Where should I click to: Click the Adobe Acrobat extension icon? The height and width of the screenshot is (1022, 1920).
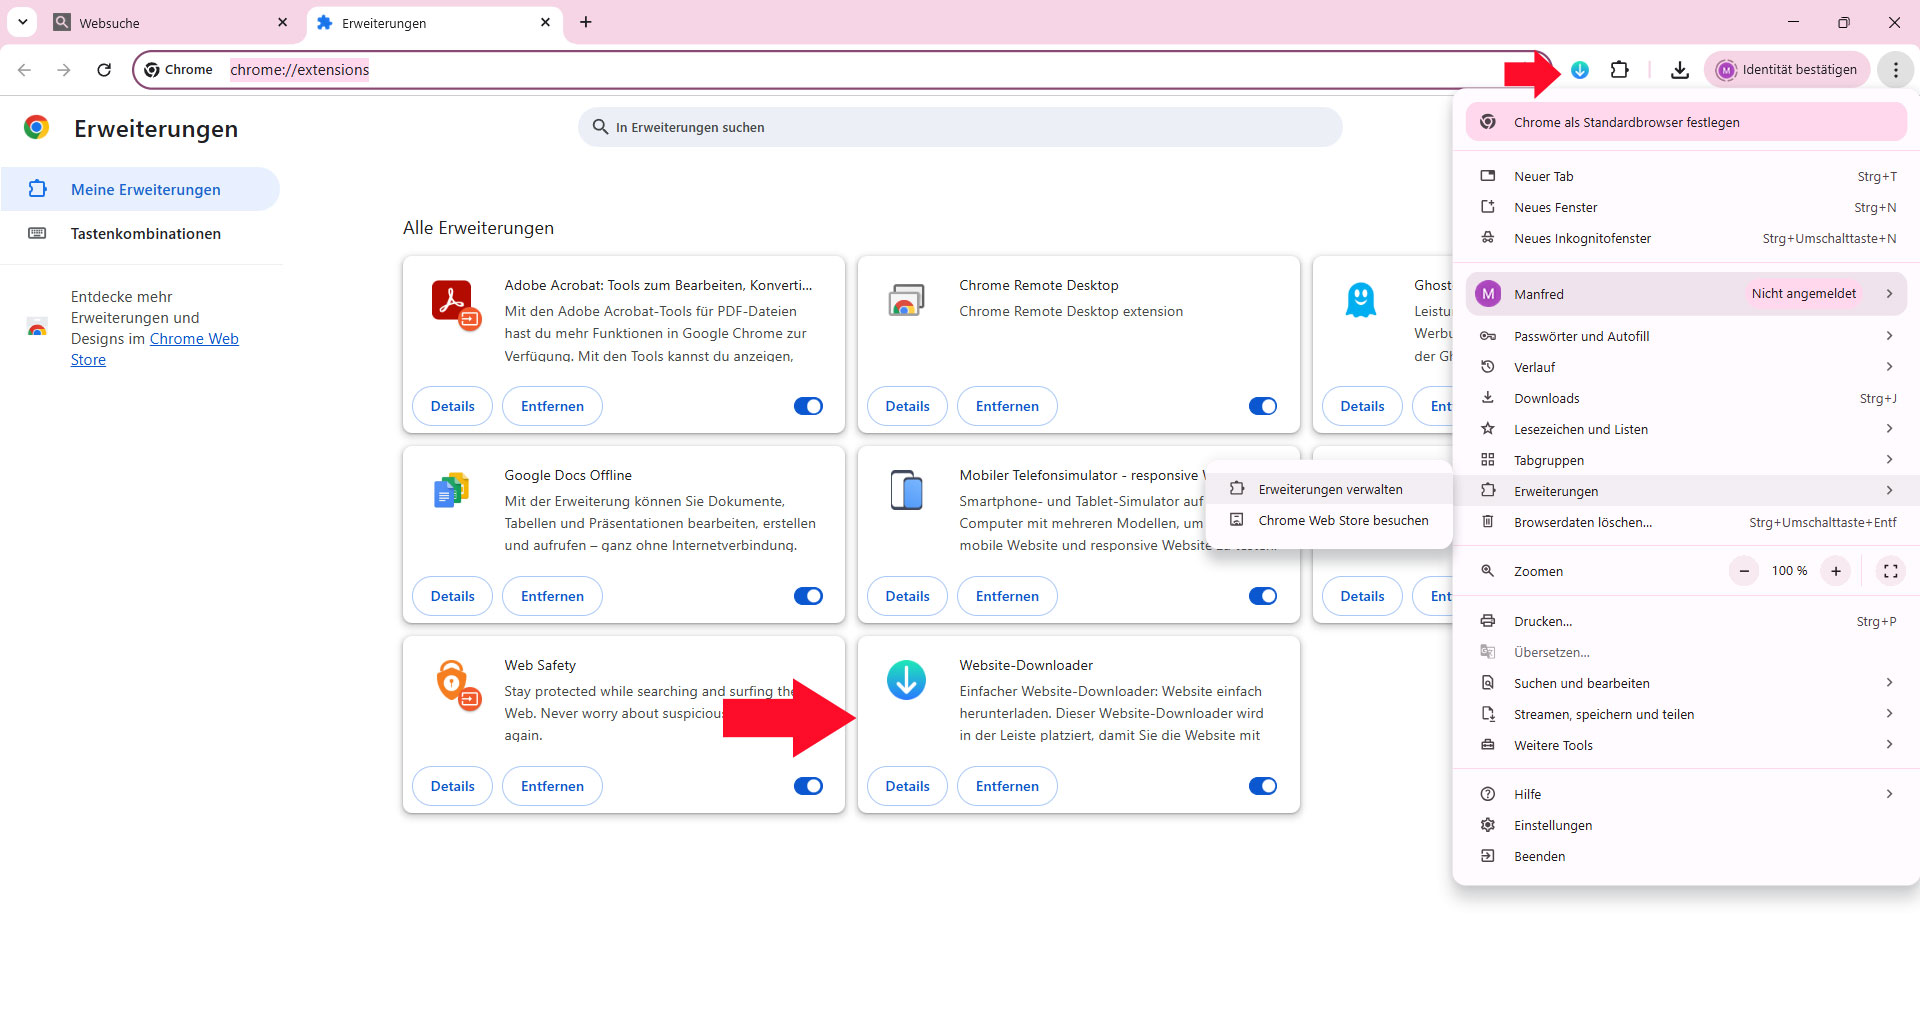[x=454, y=303]
